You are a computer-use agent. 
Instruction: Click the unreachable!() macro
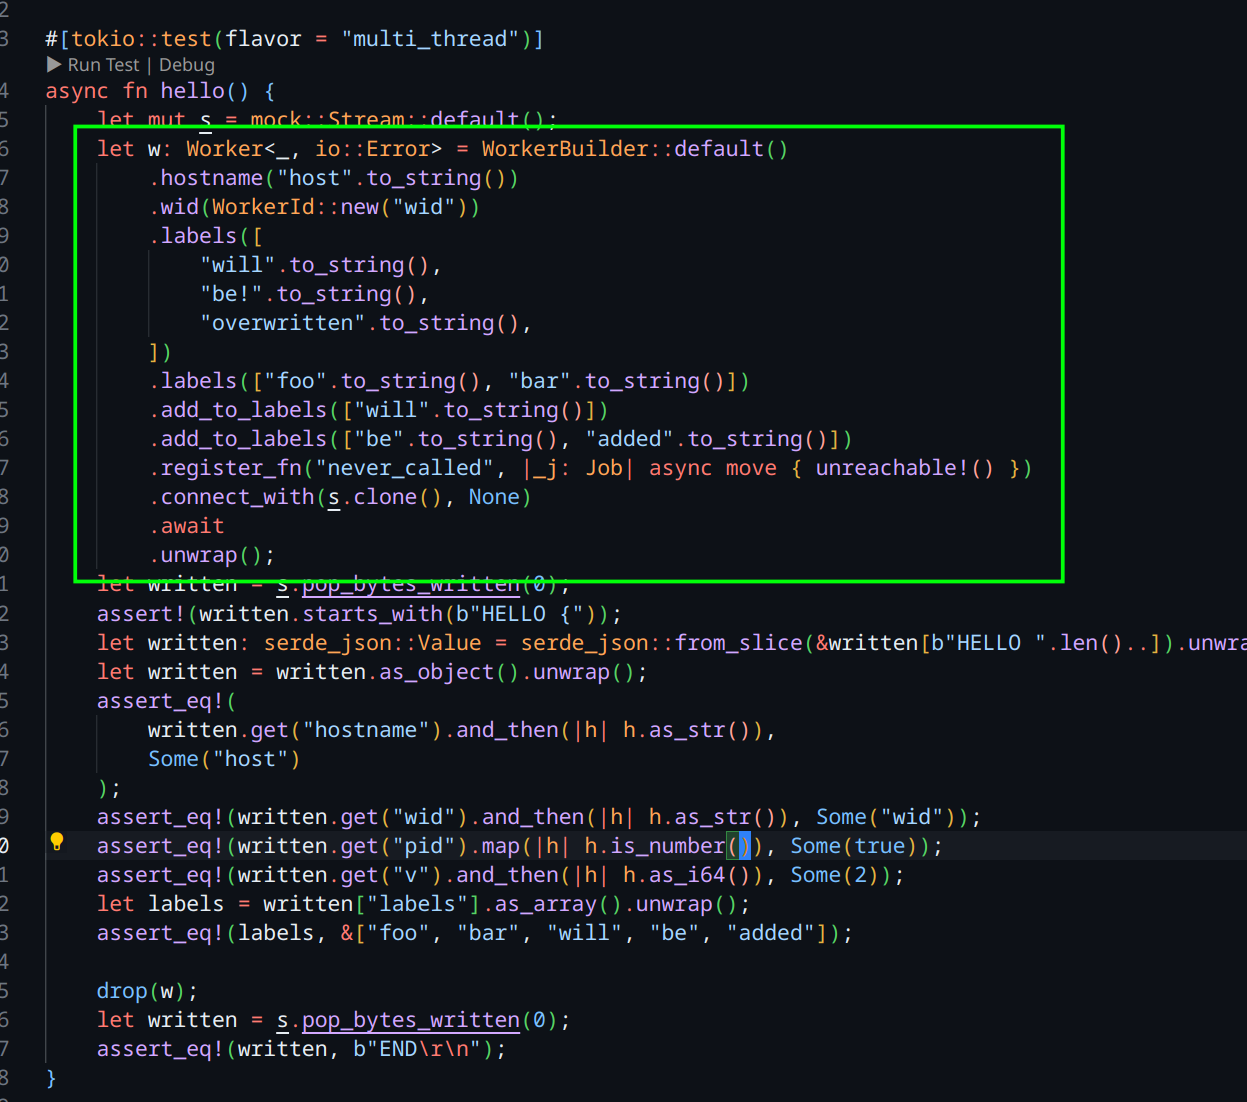[904, 468]
